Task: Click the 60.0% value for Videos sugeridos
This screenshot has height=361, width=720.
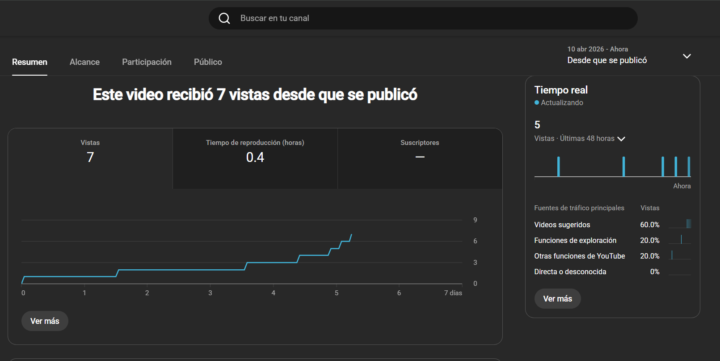Action: pos(649,225)
